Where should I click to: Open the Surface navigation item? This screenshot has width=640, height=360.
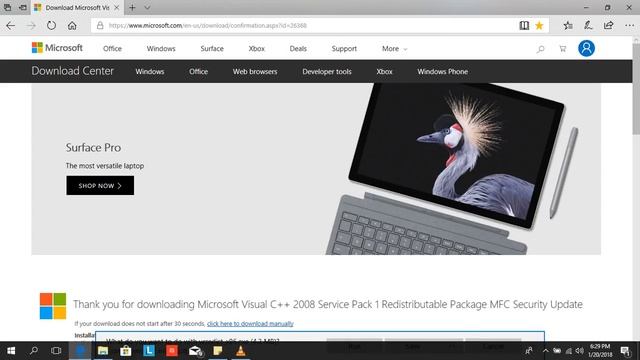212,49
